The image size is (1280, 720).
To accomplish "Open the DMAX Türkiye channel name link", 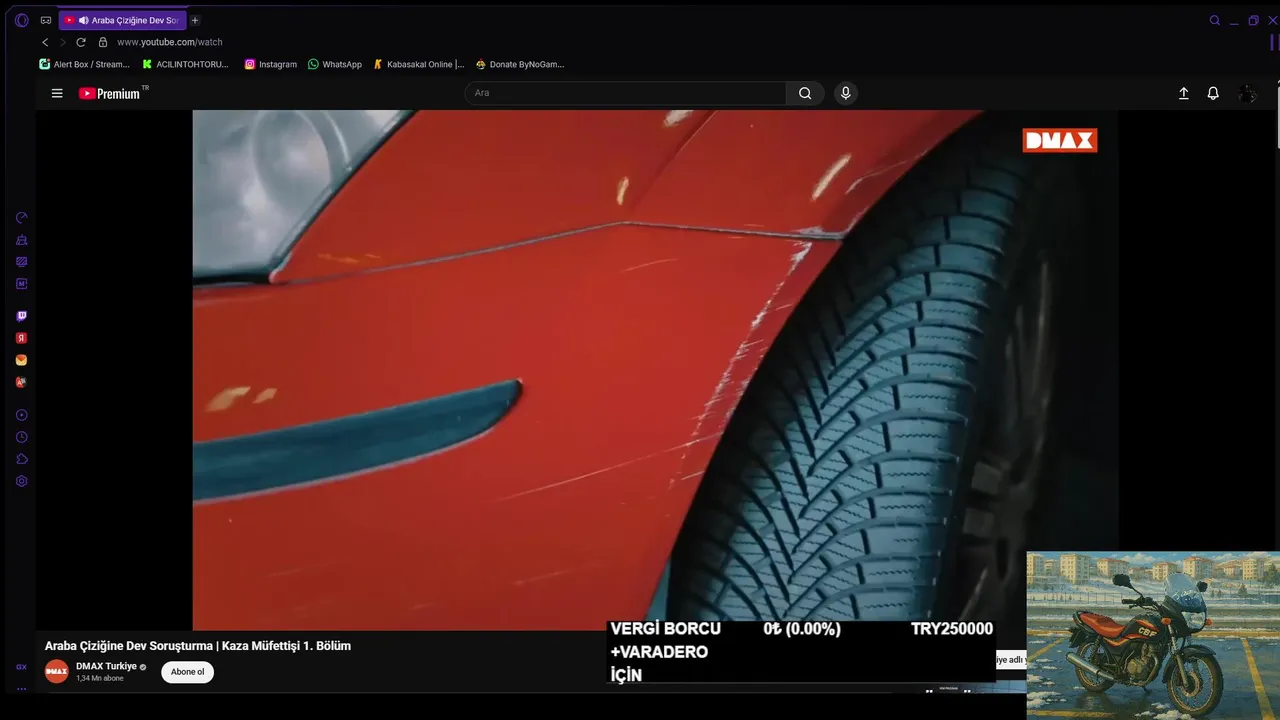I will pyautogui.click(x=106, y=666).
